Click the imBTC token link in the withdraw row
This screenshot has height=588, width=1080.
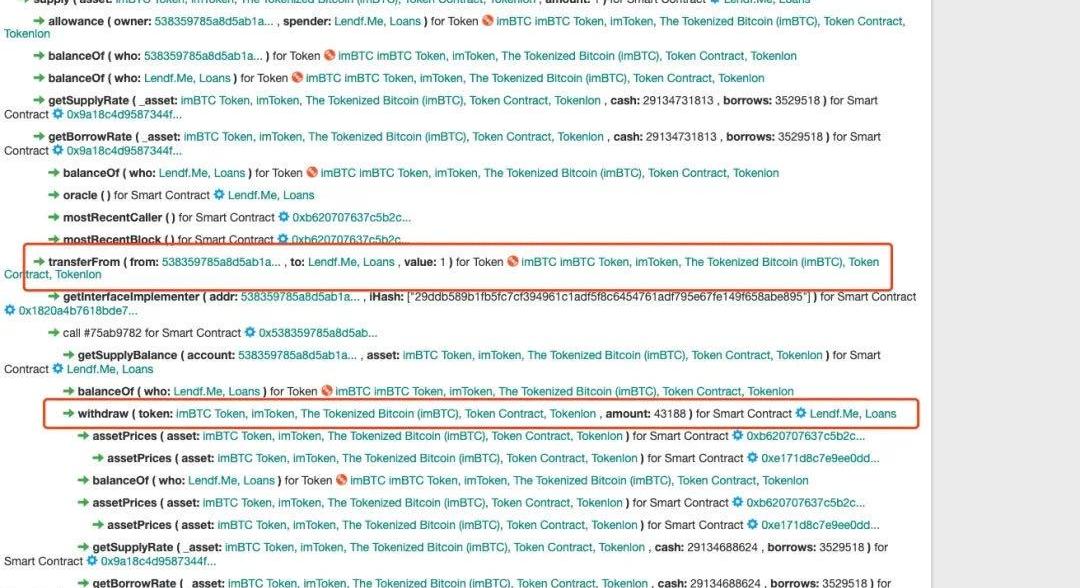(x=386, y=413)
